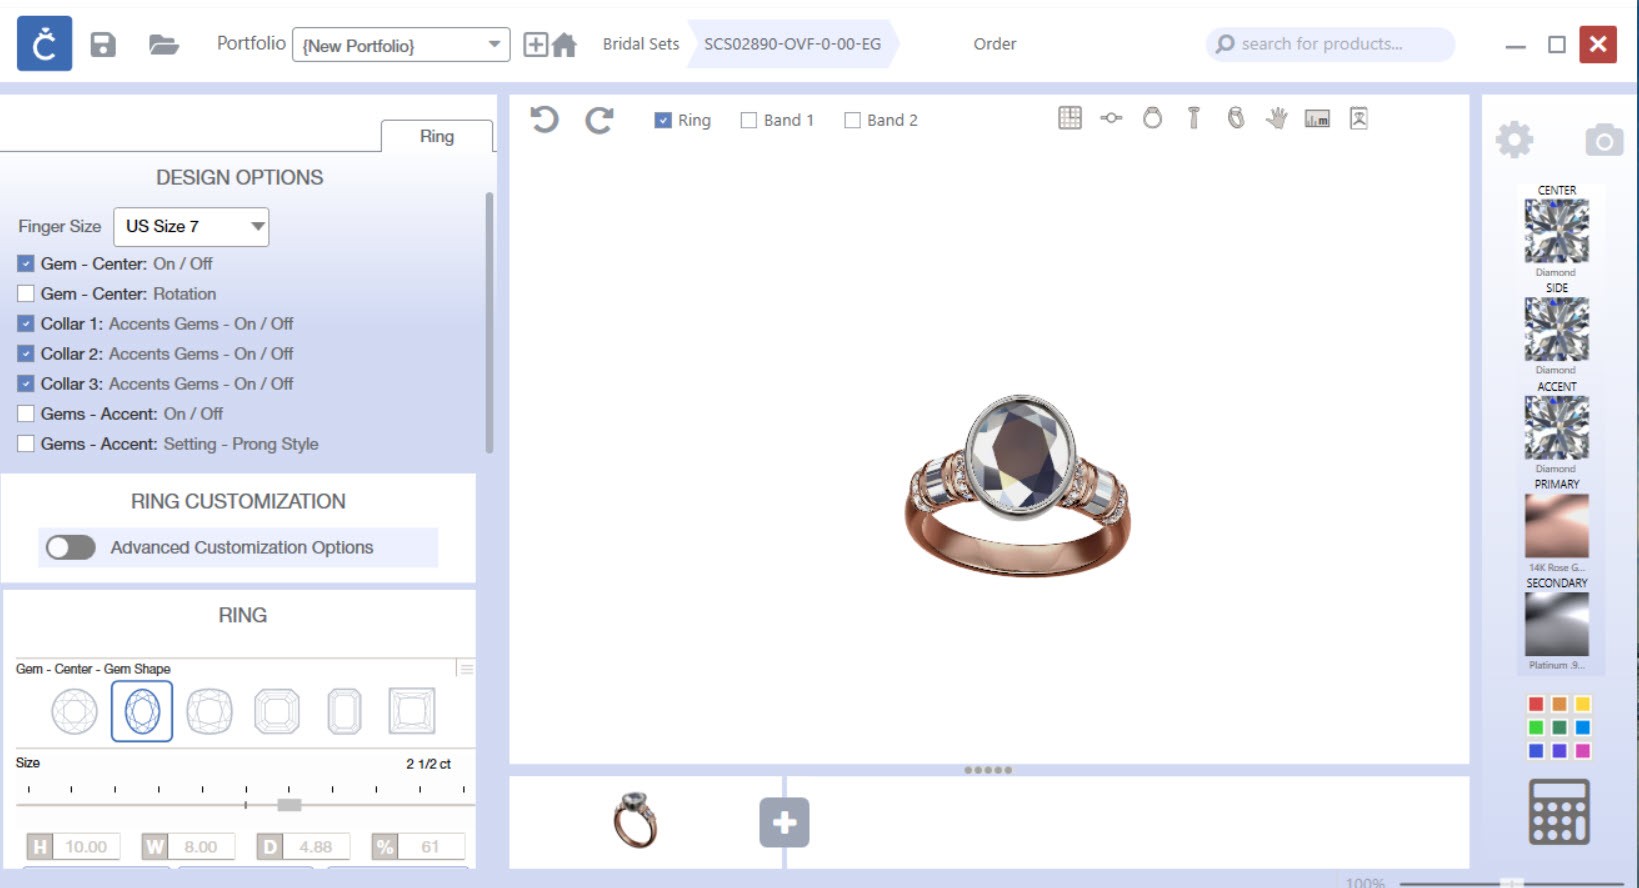Expand the Portfolio selection dropdown
This screenshot has height=888, width=1639.
pos(494,45)
